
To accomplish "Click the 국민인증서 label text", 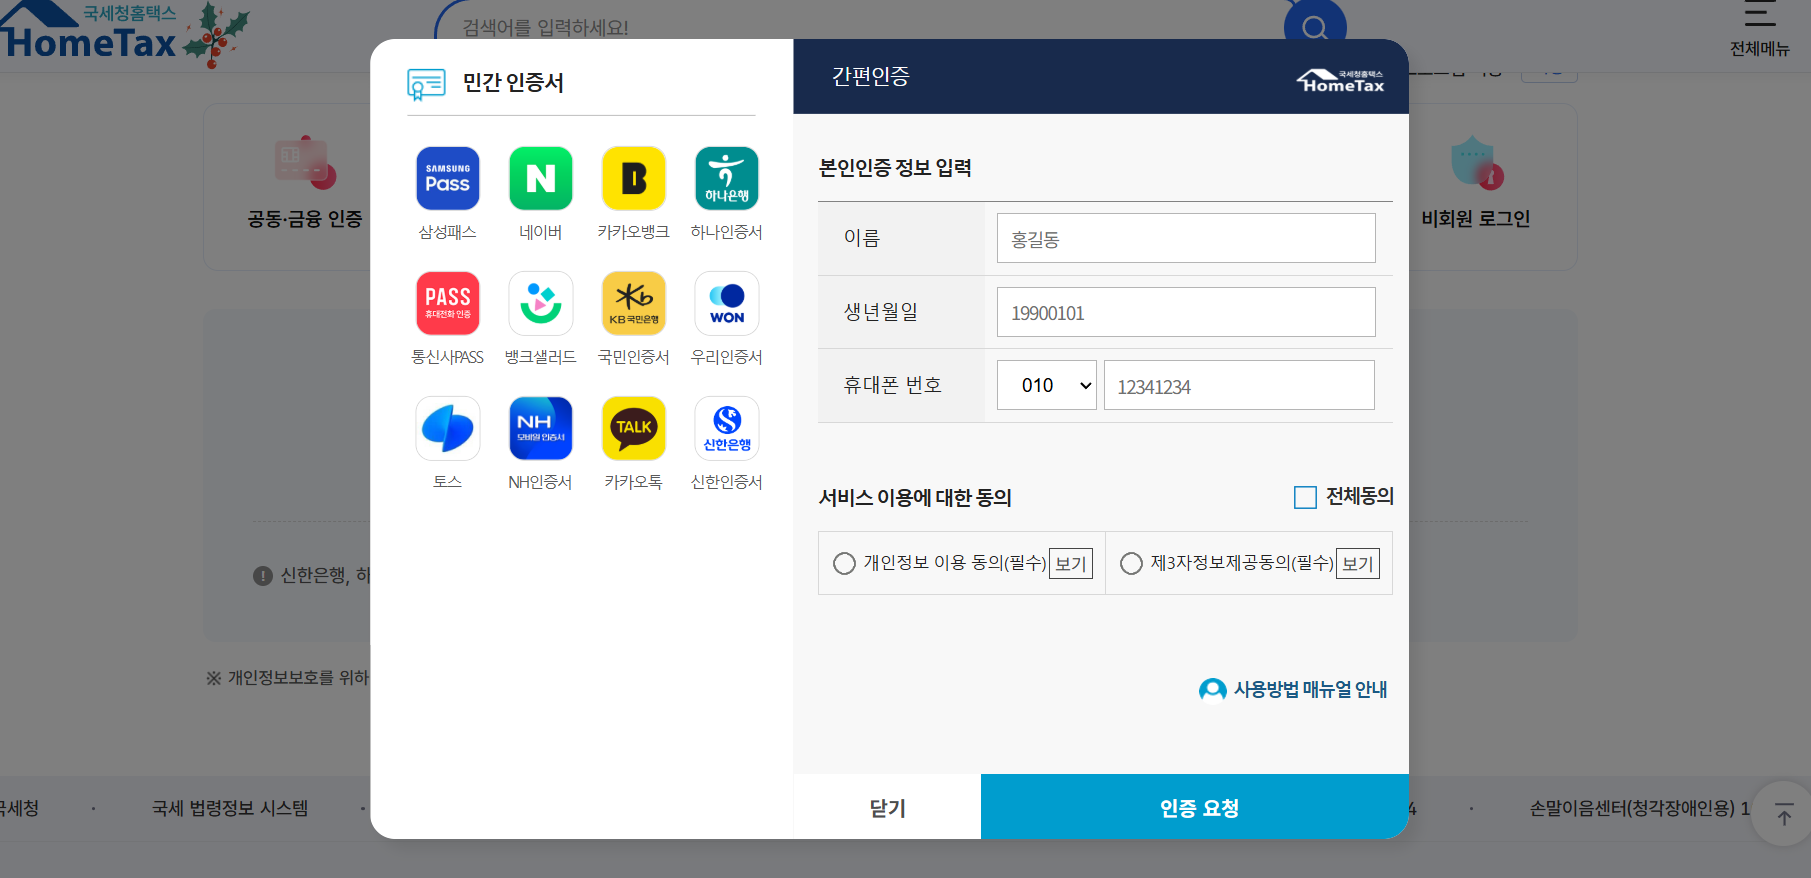I will coord(633,357).
